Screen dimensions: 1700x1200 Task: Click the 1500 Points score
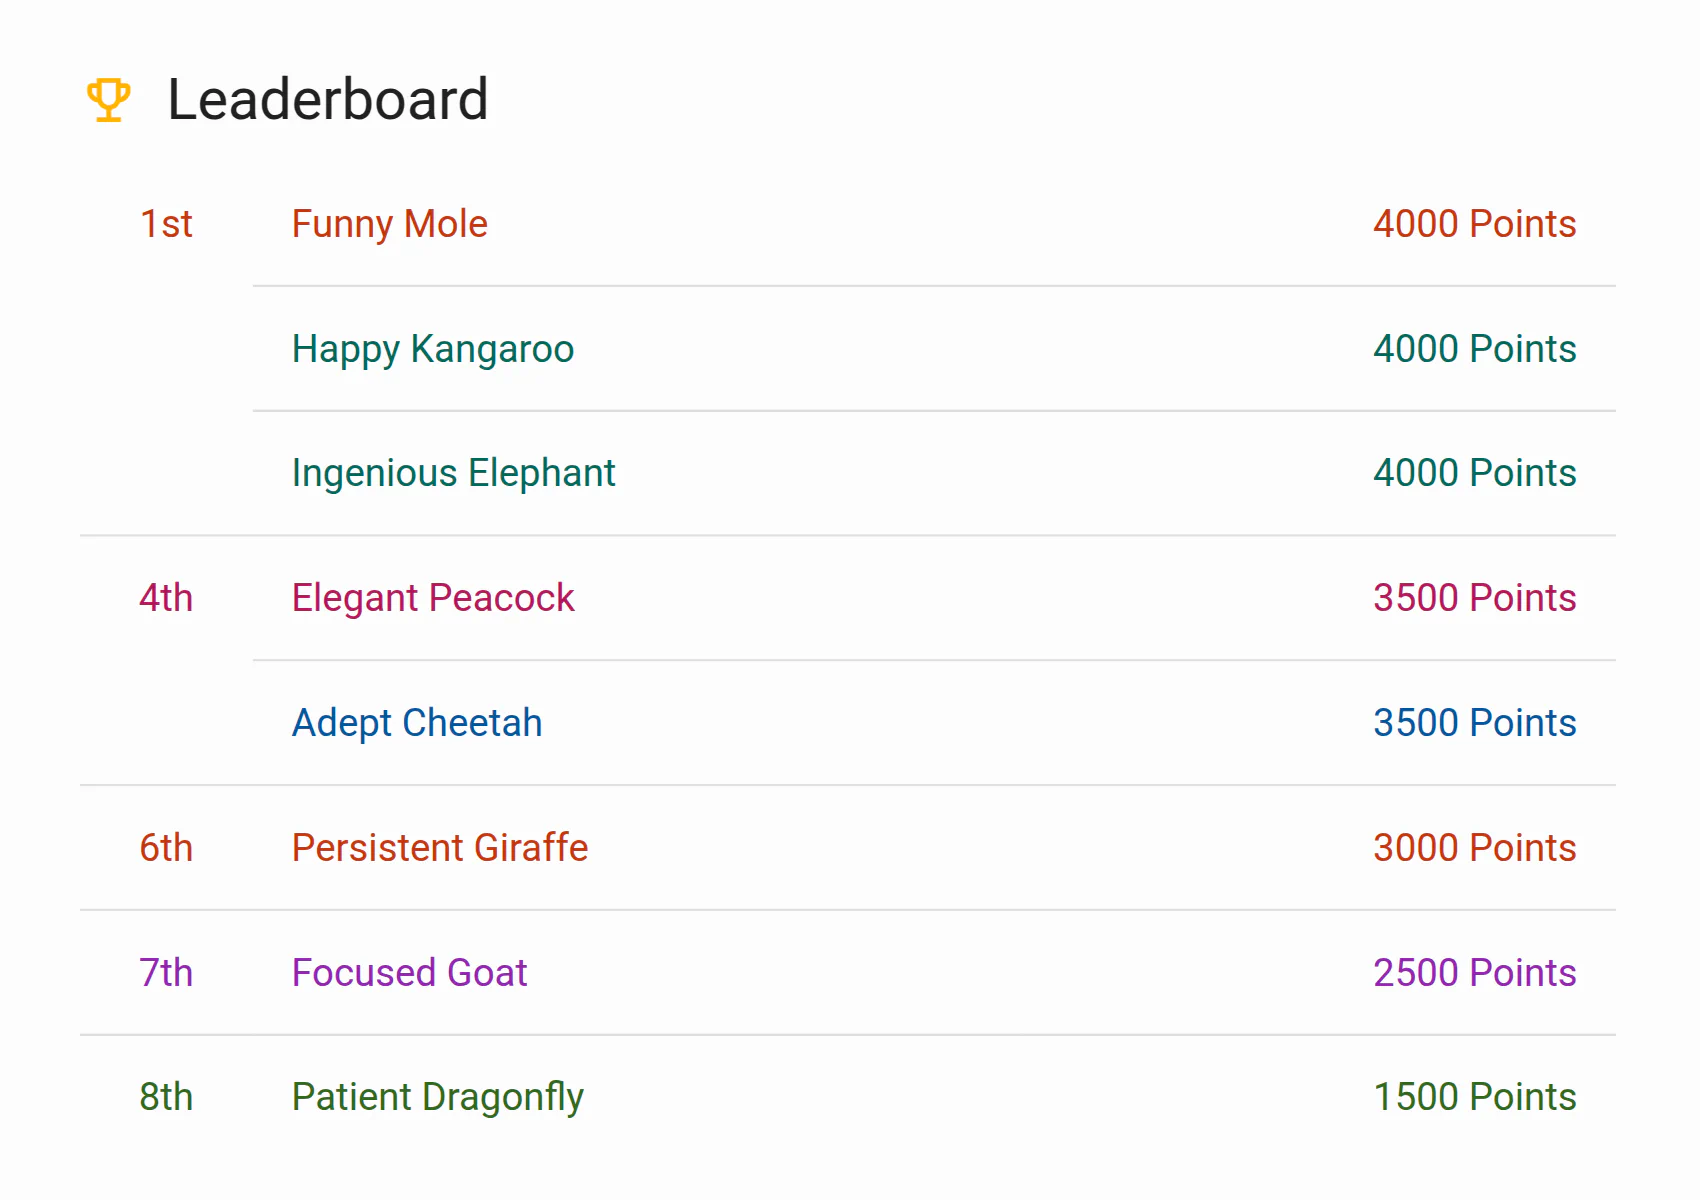tap(1475, 1097)
